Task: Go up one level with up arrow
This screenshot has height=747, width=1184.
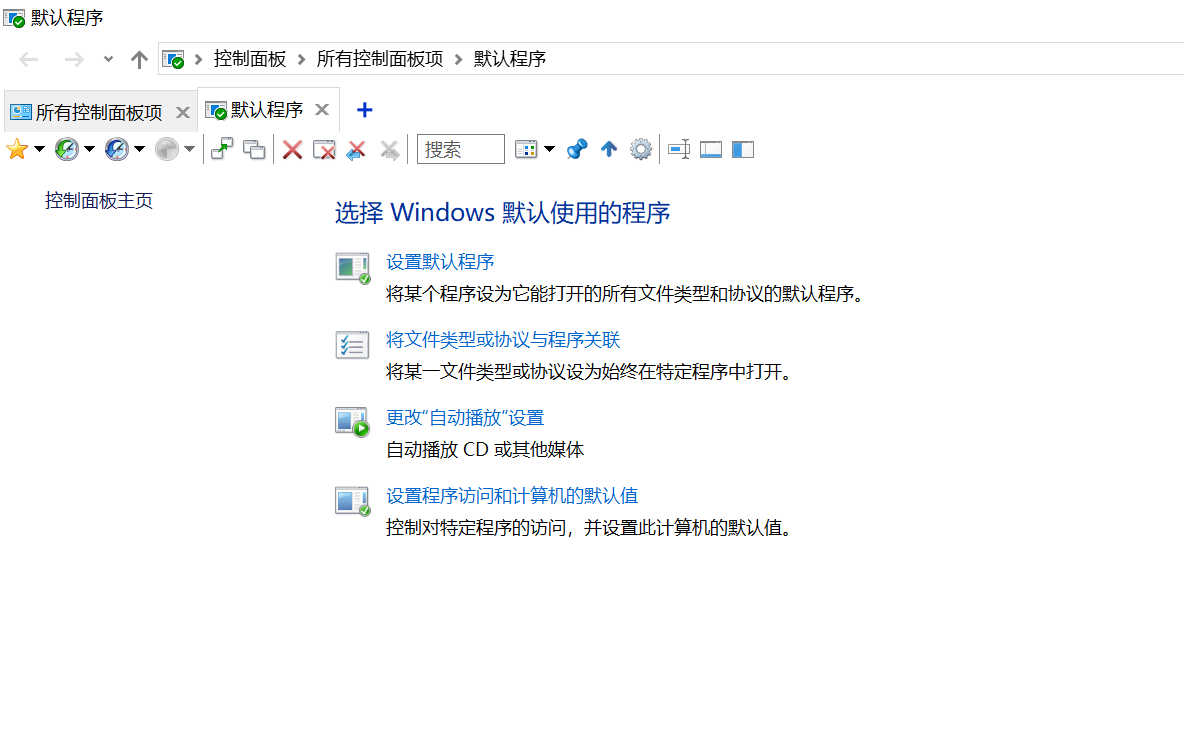Action: point(139,59)
